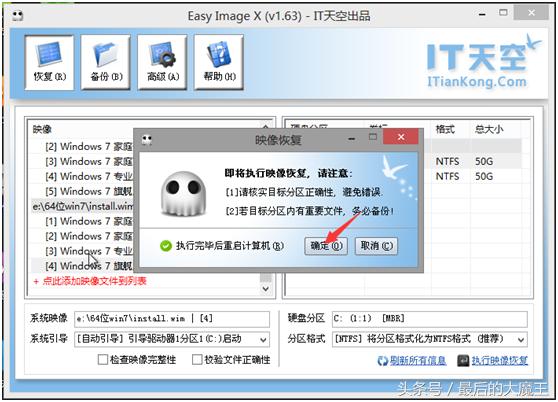The height and width of the screenshot is (402, 558).
Task: Click the refresh arrows icon beside 刷新所有信息
Action: click(383, 361)
